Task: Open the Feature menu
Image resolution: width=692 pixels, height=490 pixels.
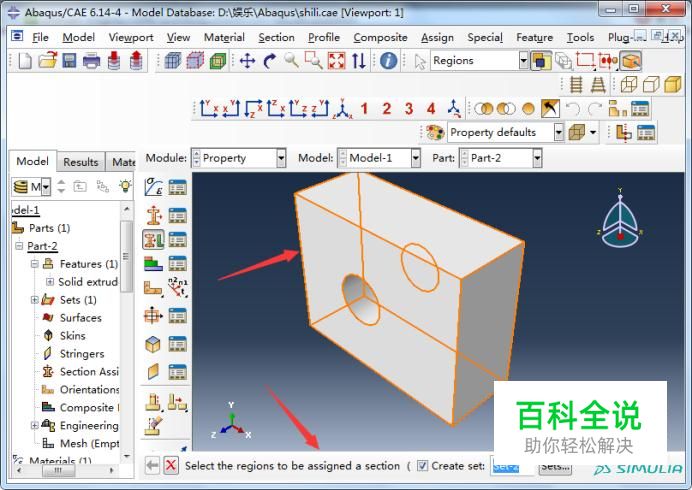Action: tap(534, 38)
